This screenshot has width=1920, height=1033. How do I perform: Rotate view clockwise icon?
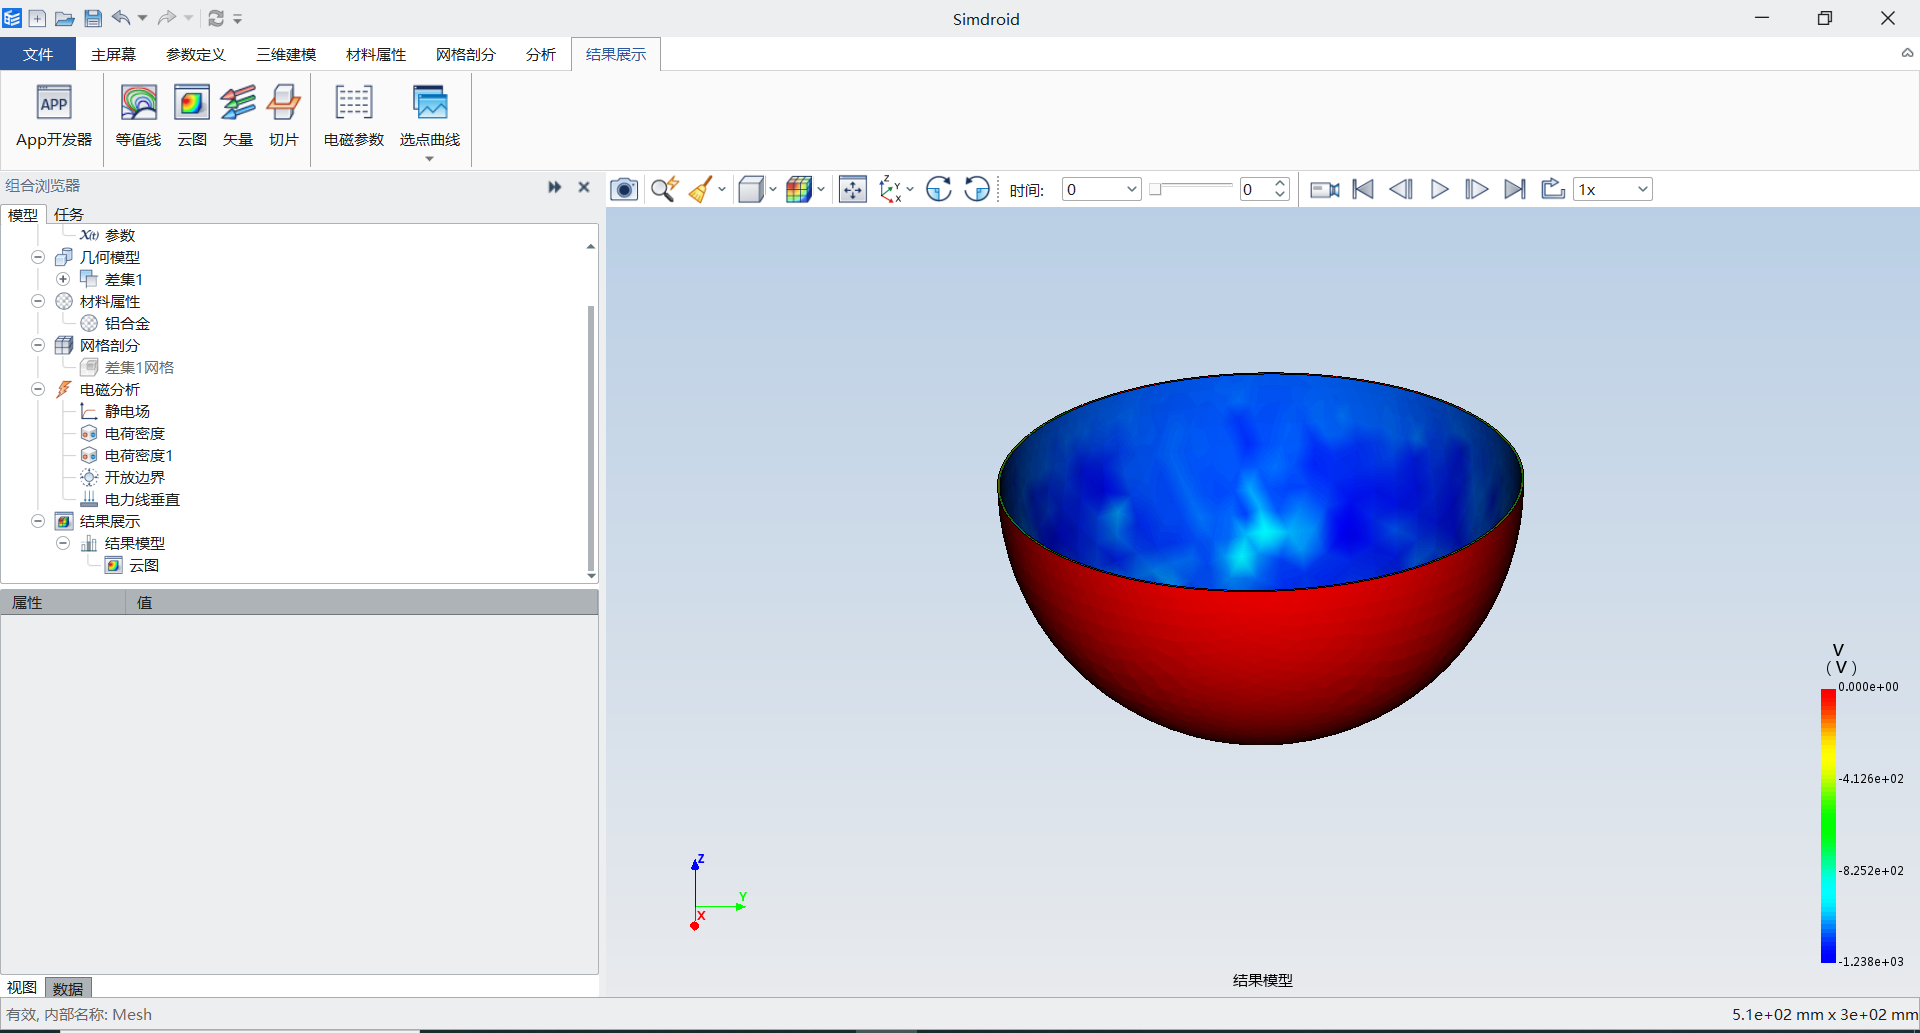click(x=938, y=189)
